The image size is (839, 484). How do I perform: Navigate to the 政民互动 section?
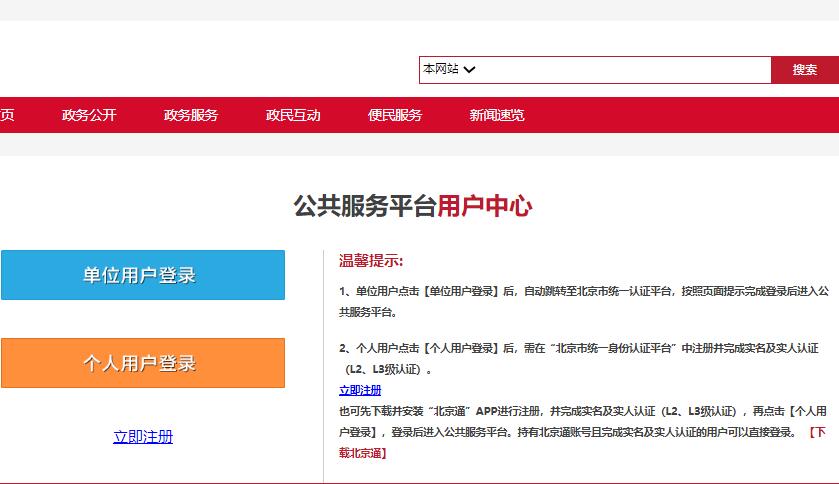click(x=293, y=115)
